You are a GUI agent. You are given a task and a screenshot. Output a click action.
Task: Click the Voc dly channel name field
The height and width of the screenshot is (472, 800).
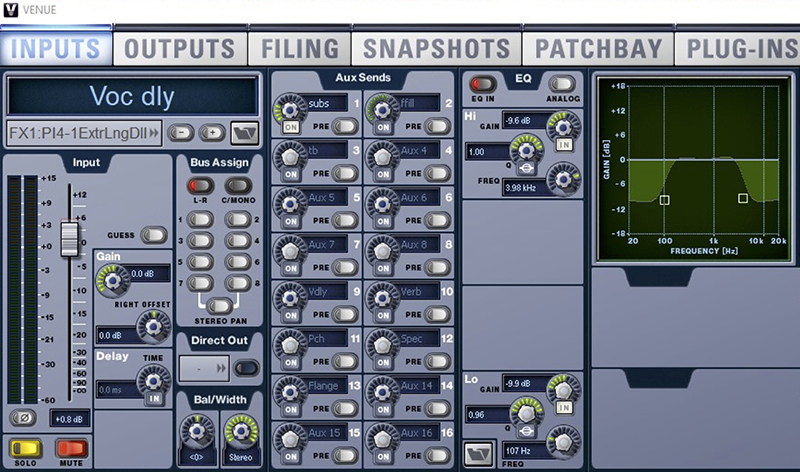click(132, 96)
